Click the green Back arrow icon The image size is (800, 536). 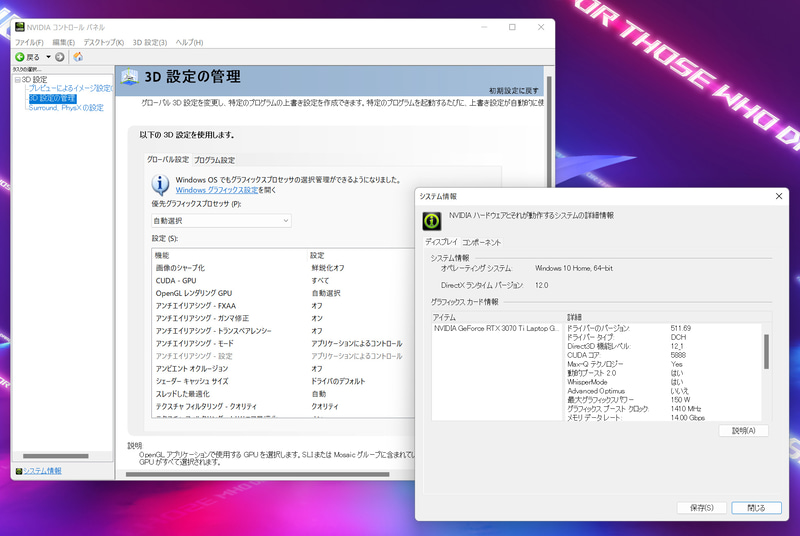(20, 57)
